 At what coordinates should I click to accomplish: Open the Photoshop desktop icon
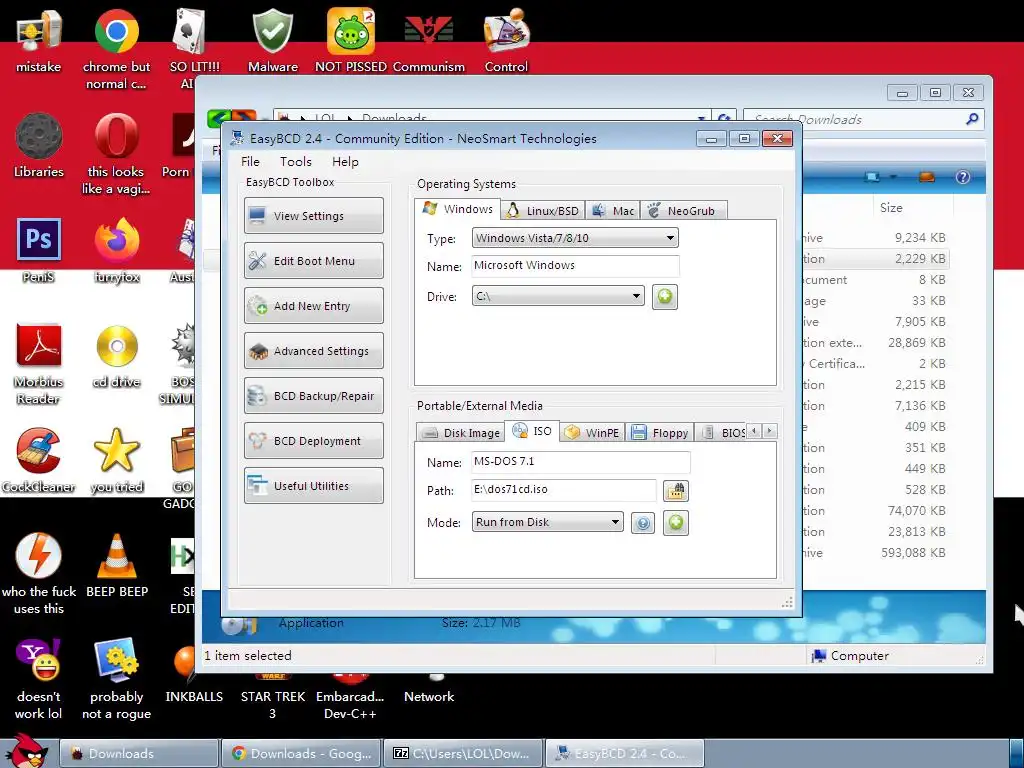[x=39, y=251]
